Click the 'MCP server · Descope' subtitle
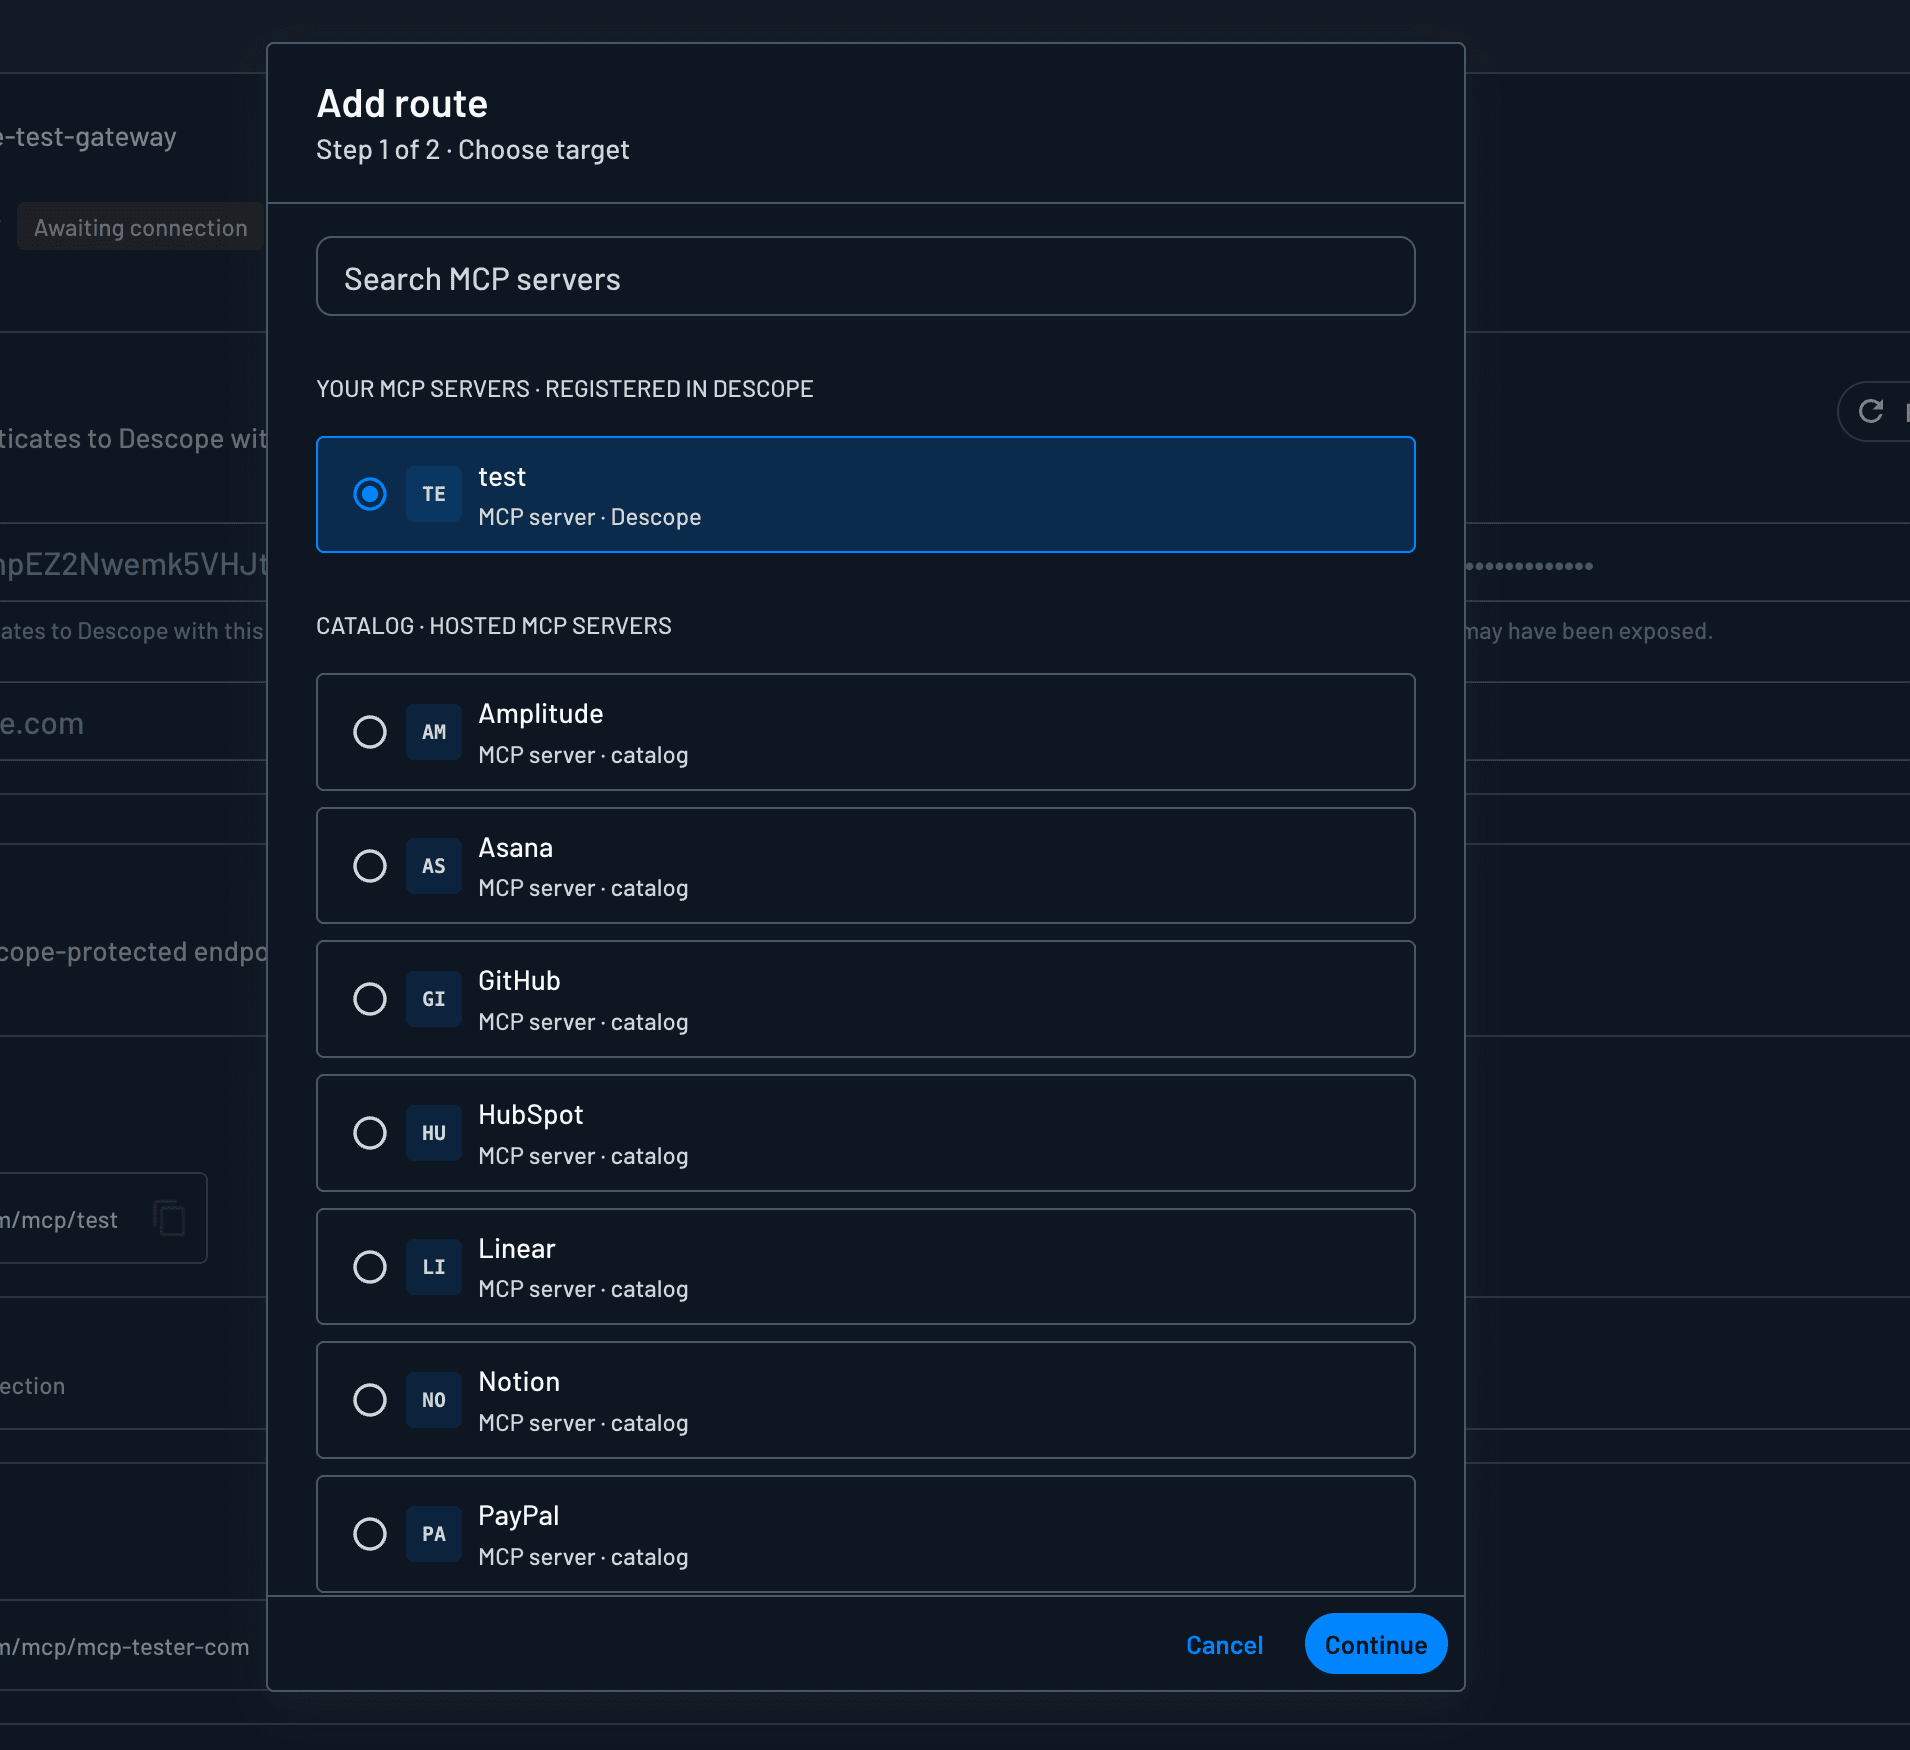This screenshot has width=1910, height=1750. pos(590,517)
